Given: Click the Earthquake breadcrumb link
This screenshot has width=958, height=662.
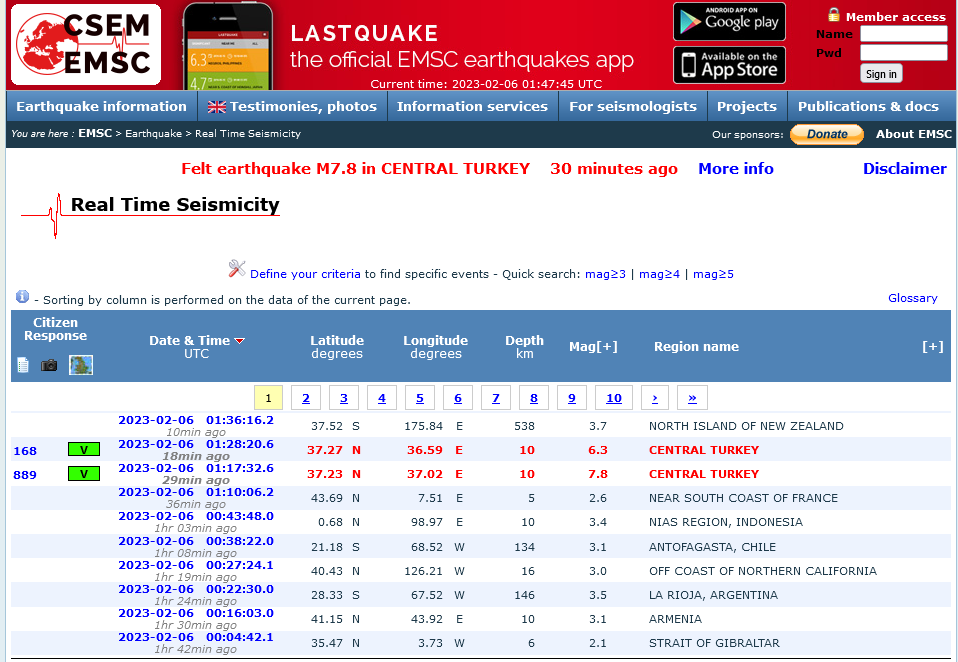Looking at the screenshot, I should point(153,133).
